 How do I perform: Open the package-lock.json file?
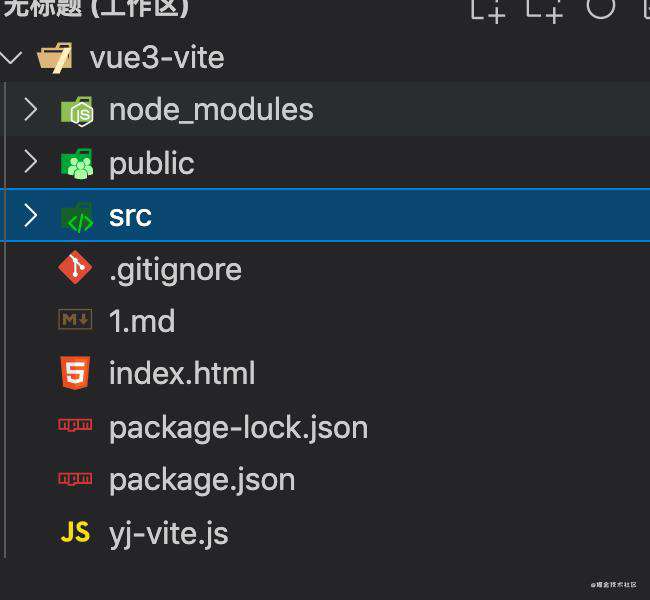pyautogui.click(x=238, y=428)
